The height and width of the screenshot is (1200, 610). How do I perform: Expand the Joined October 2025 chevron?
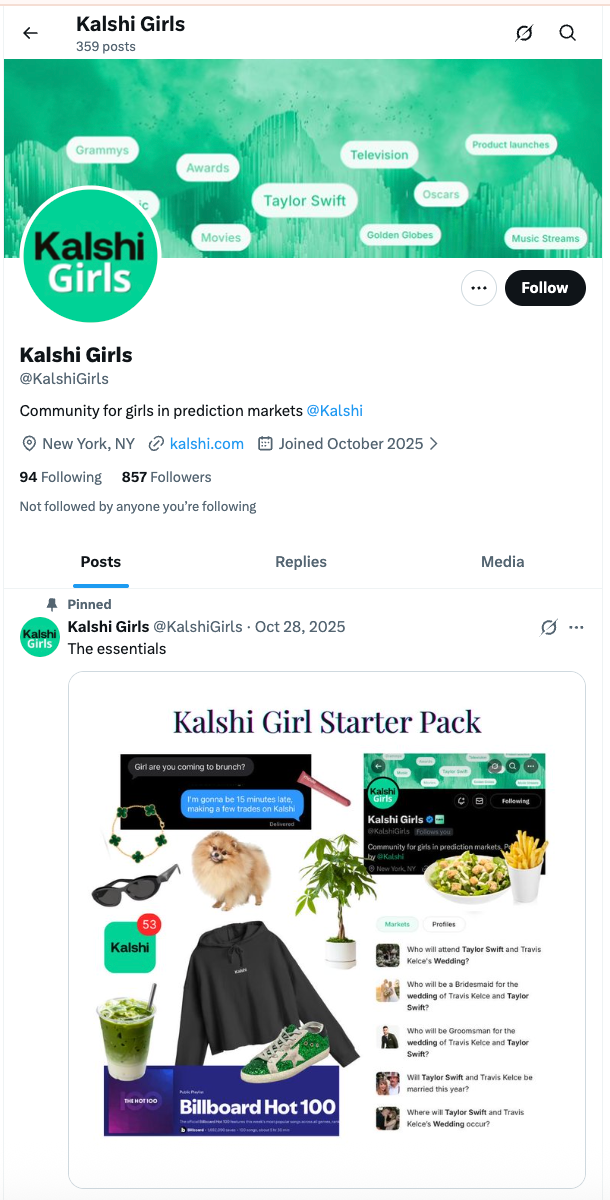[434, 444]
